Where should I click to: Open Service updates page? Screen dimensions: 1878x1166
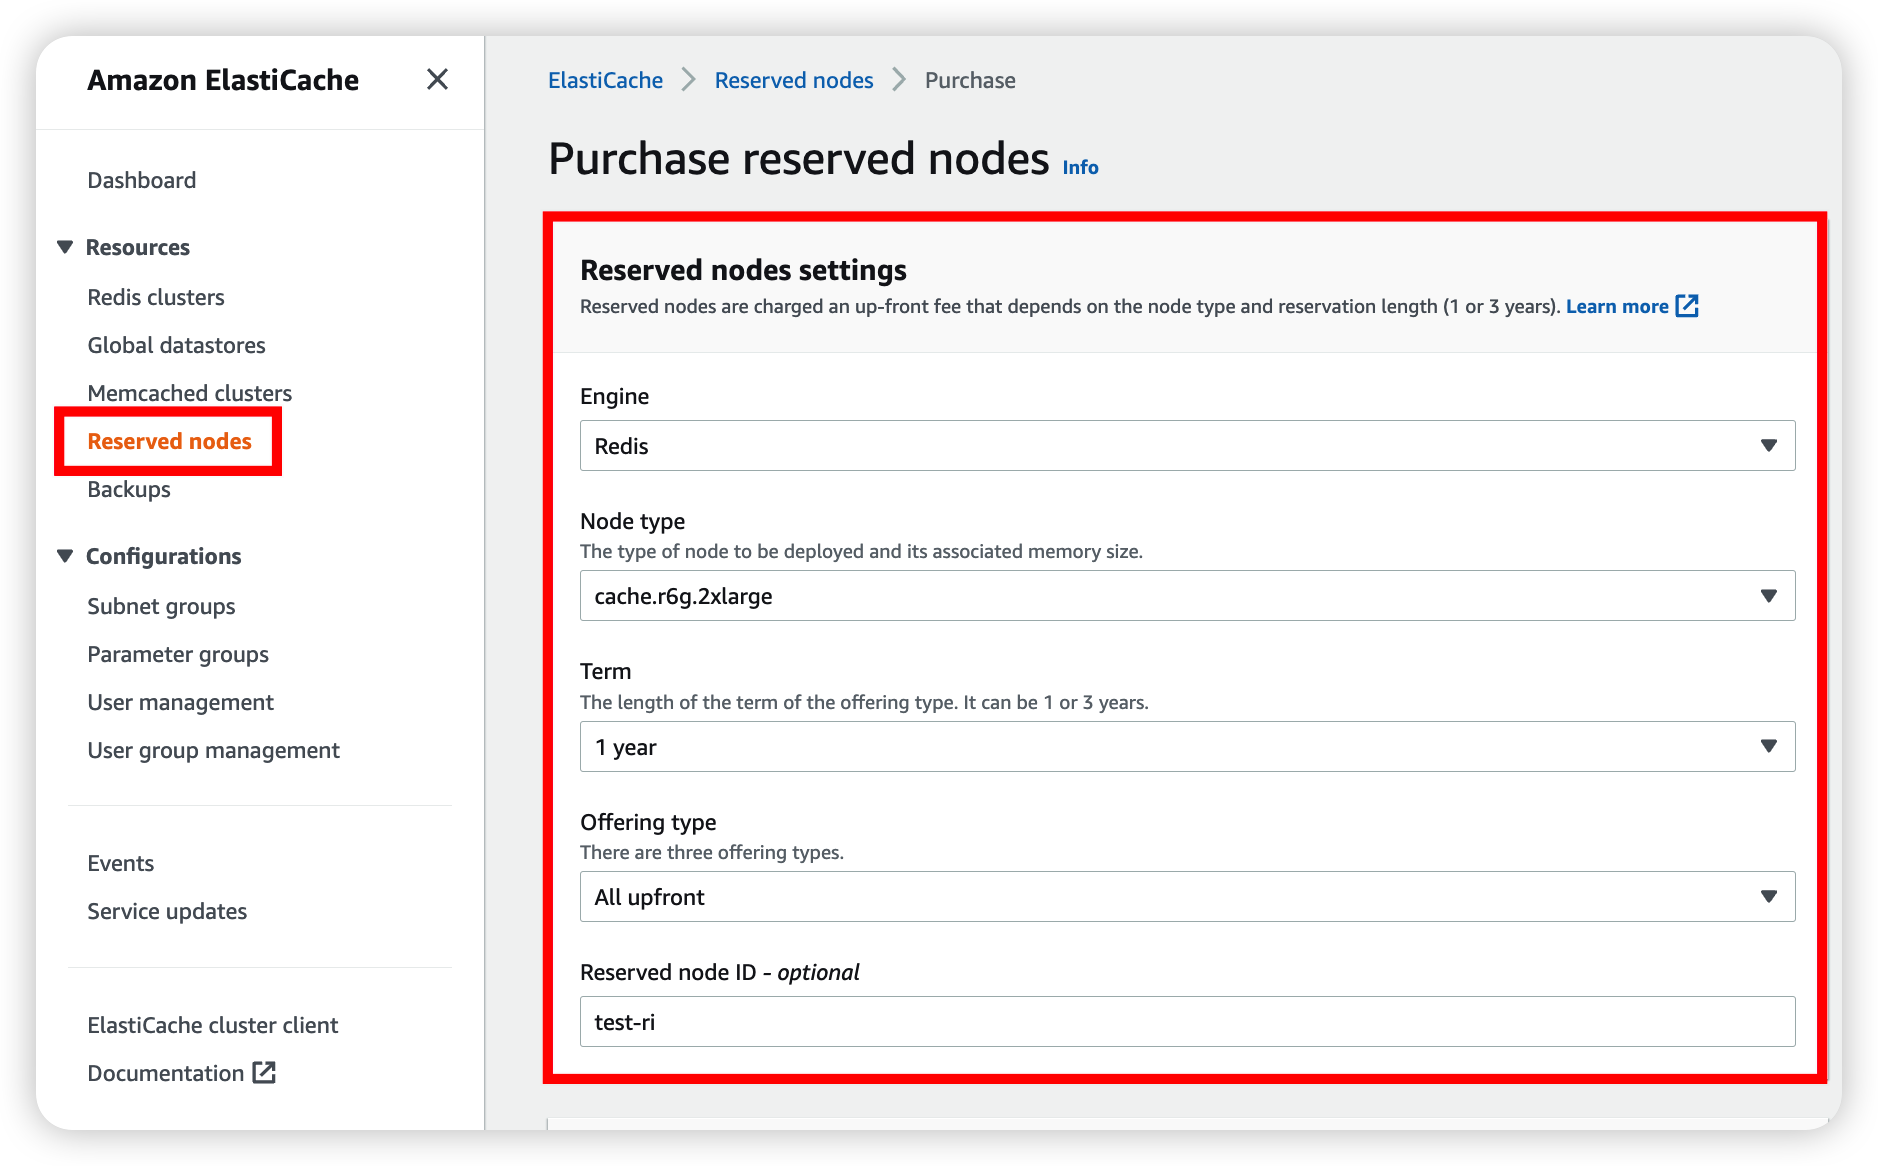(x=167, y=911)
